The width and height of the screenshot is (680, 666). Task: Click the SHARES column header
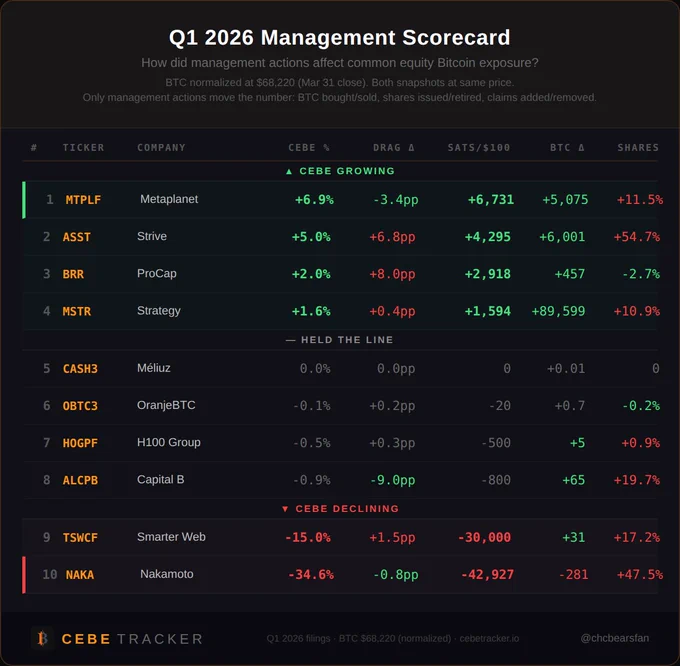638,147
